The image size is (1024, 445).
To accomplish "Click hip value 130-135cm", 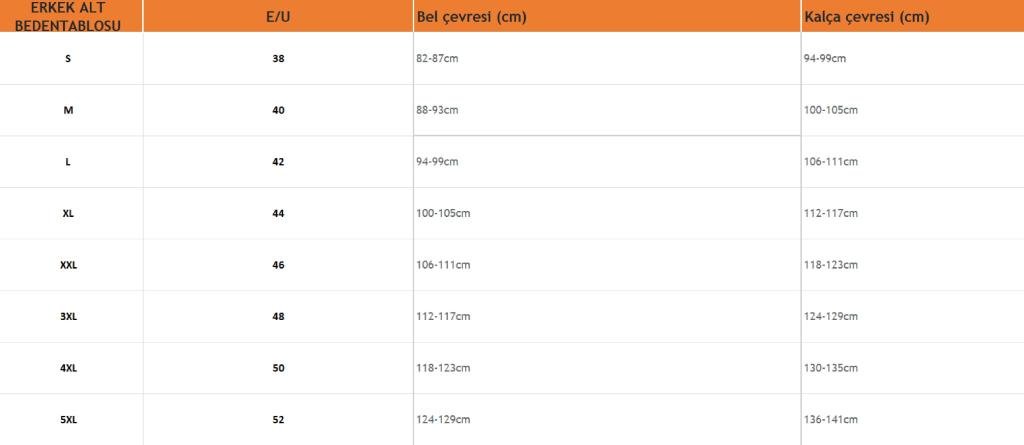I will (x=831, y=368).
